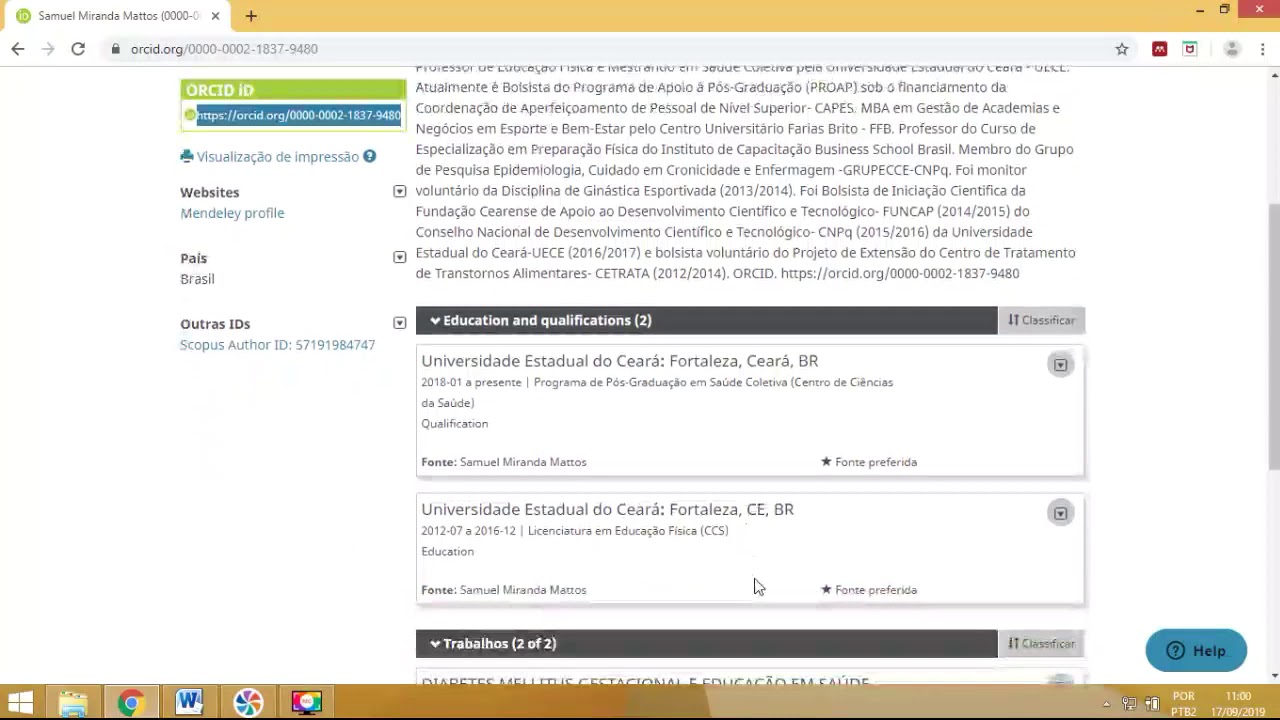Expand details of the Licenciatura education entry
The image size is (1280, 720).
point(1060,513)
